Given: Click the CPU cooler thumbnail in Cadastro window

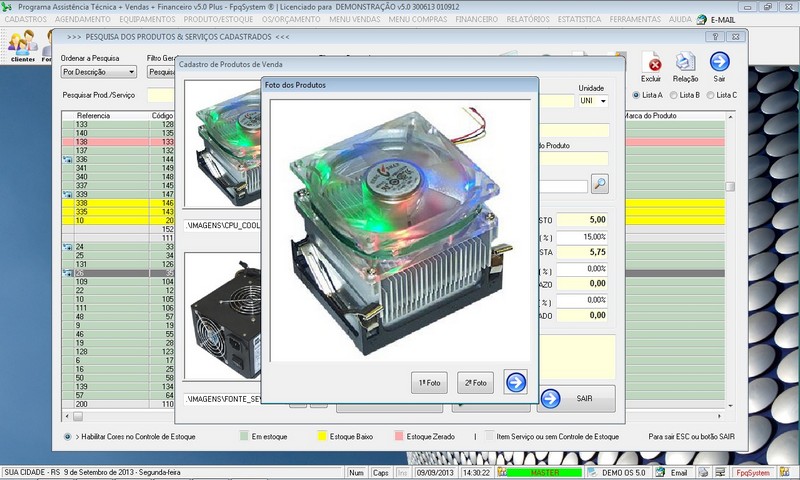Looking at the screenshot, I should (222, 143).
